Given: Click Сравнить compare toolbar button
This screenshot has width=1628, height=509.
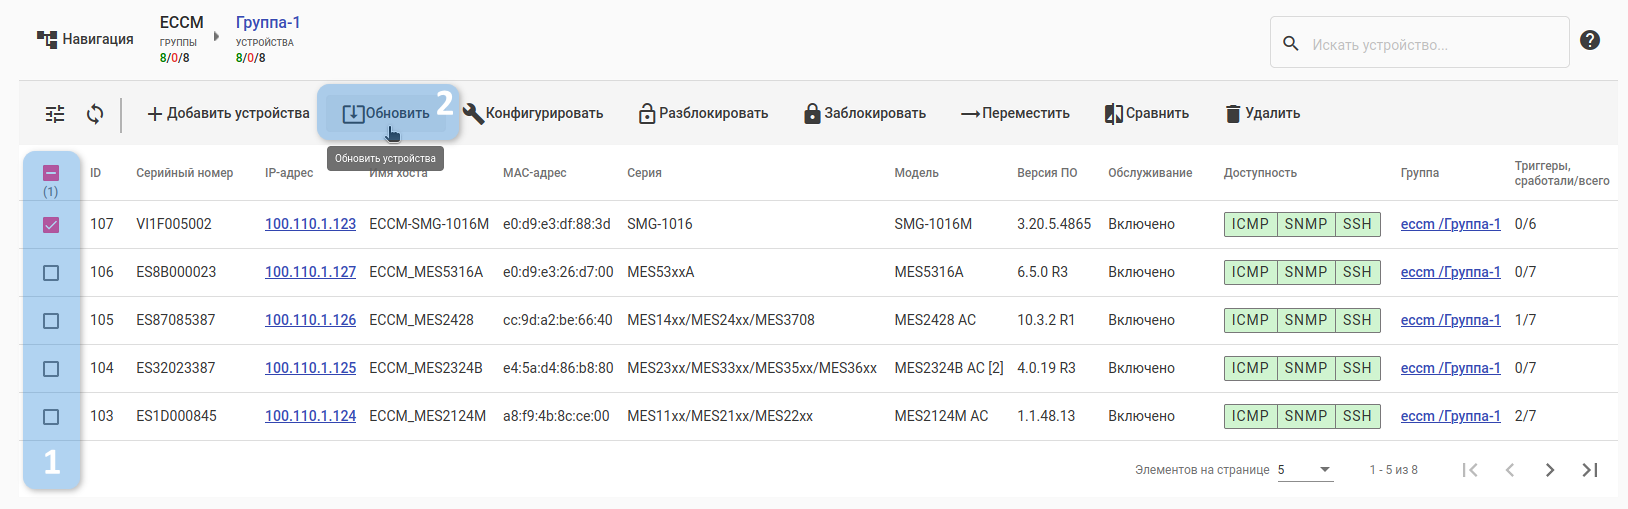Looking at the screenshot, I should click(x=1147, y=114).
